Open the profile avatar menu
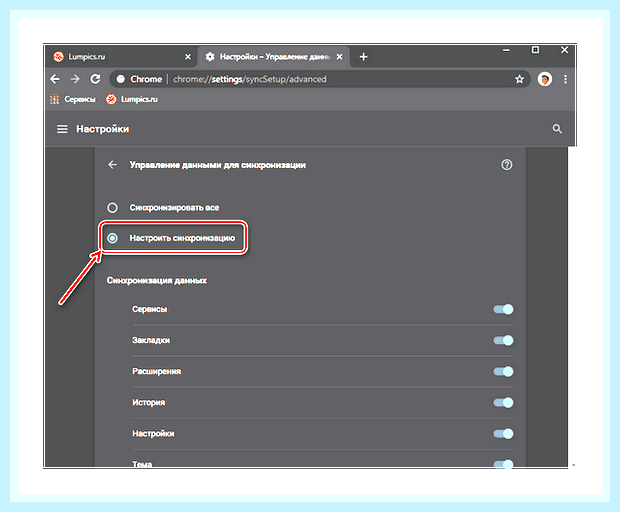This screenshot has height=512, width=620. tap(544, 79)
